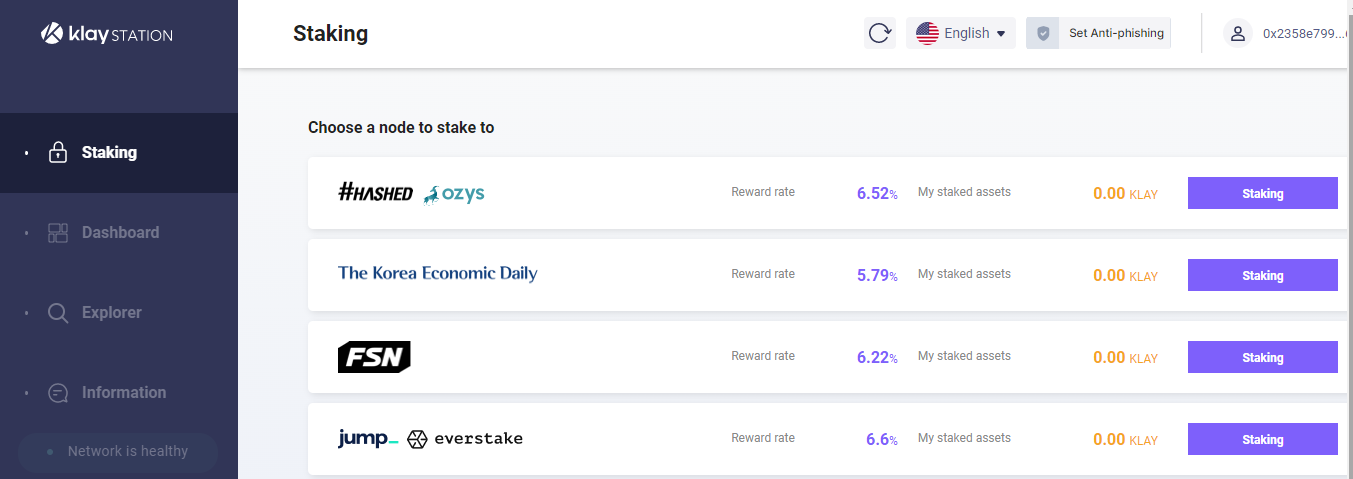
Task: Click the Information chat bubble icon
Action: pyautogui.click(x=58, y=393)
